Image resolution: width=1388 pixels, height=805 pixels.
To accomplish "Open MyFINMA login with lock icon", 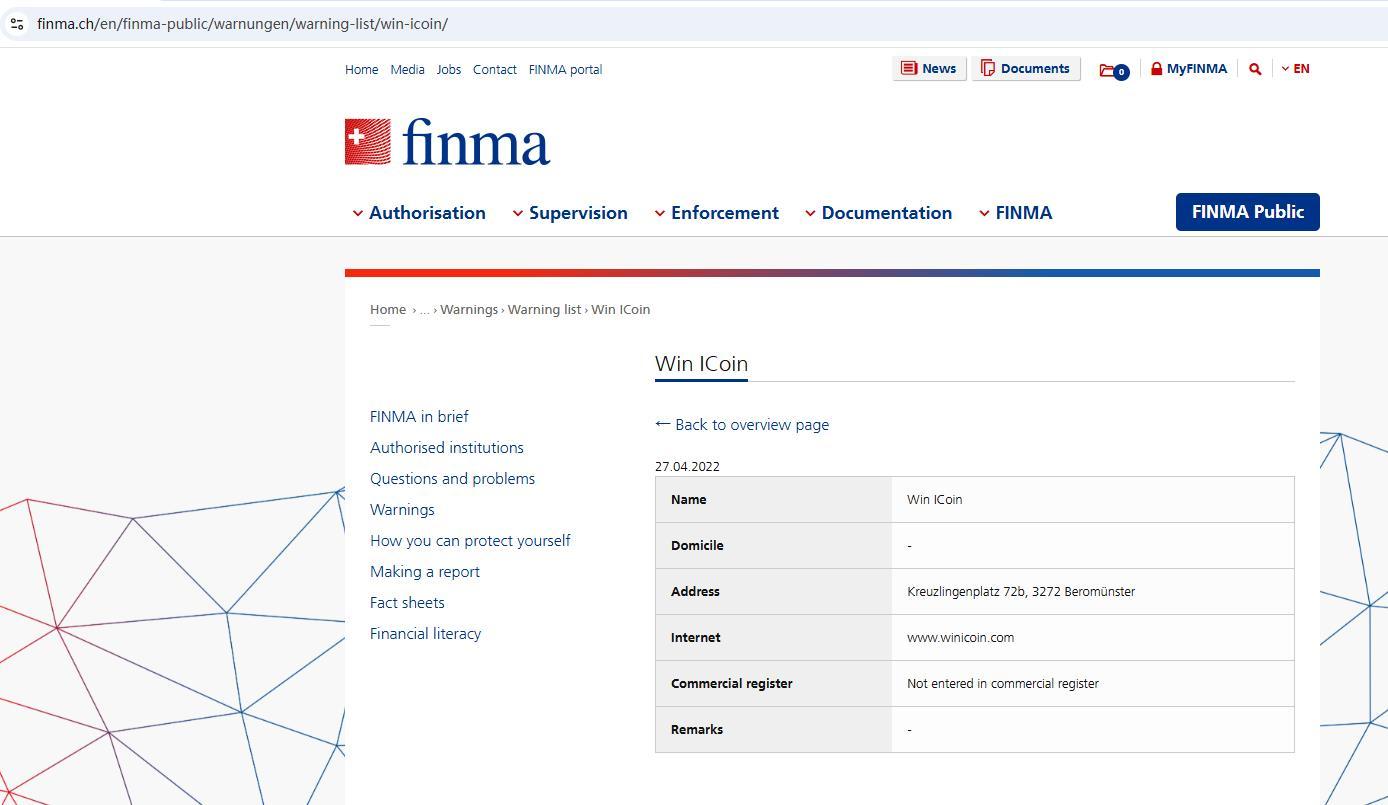I will [1188, 69].
